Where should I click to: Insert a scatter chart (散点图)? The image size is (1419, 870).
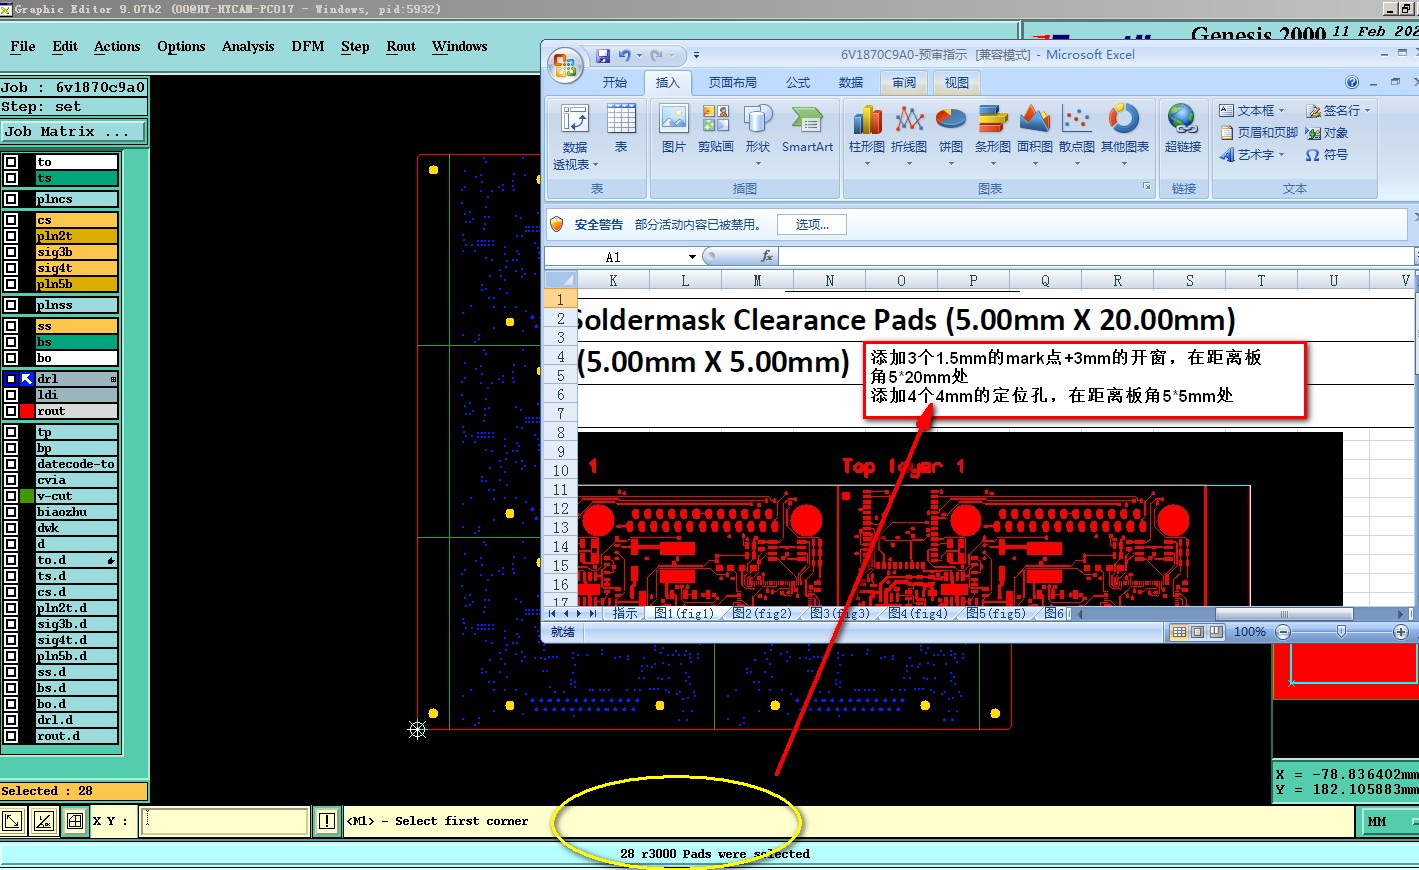(1077, 136)
